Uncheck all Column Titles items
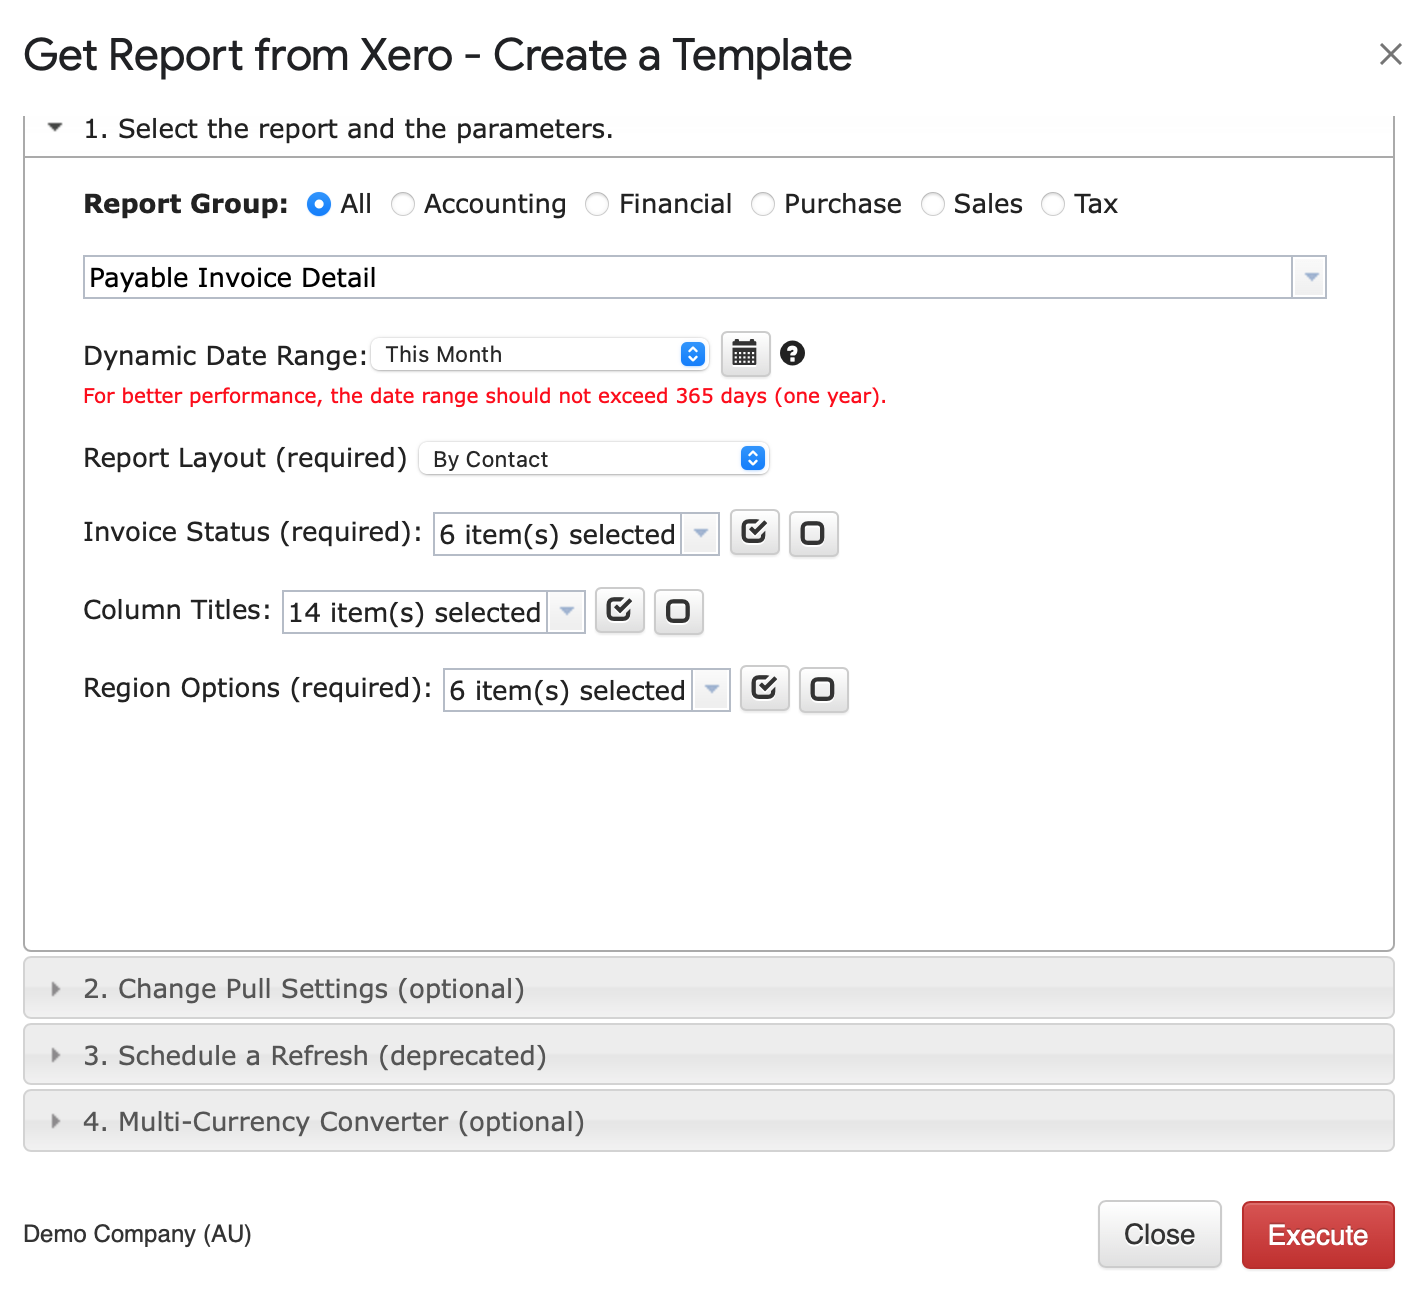This screenshot has width=1410, height=1300. point(678,611)
